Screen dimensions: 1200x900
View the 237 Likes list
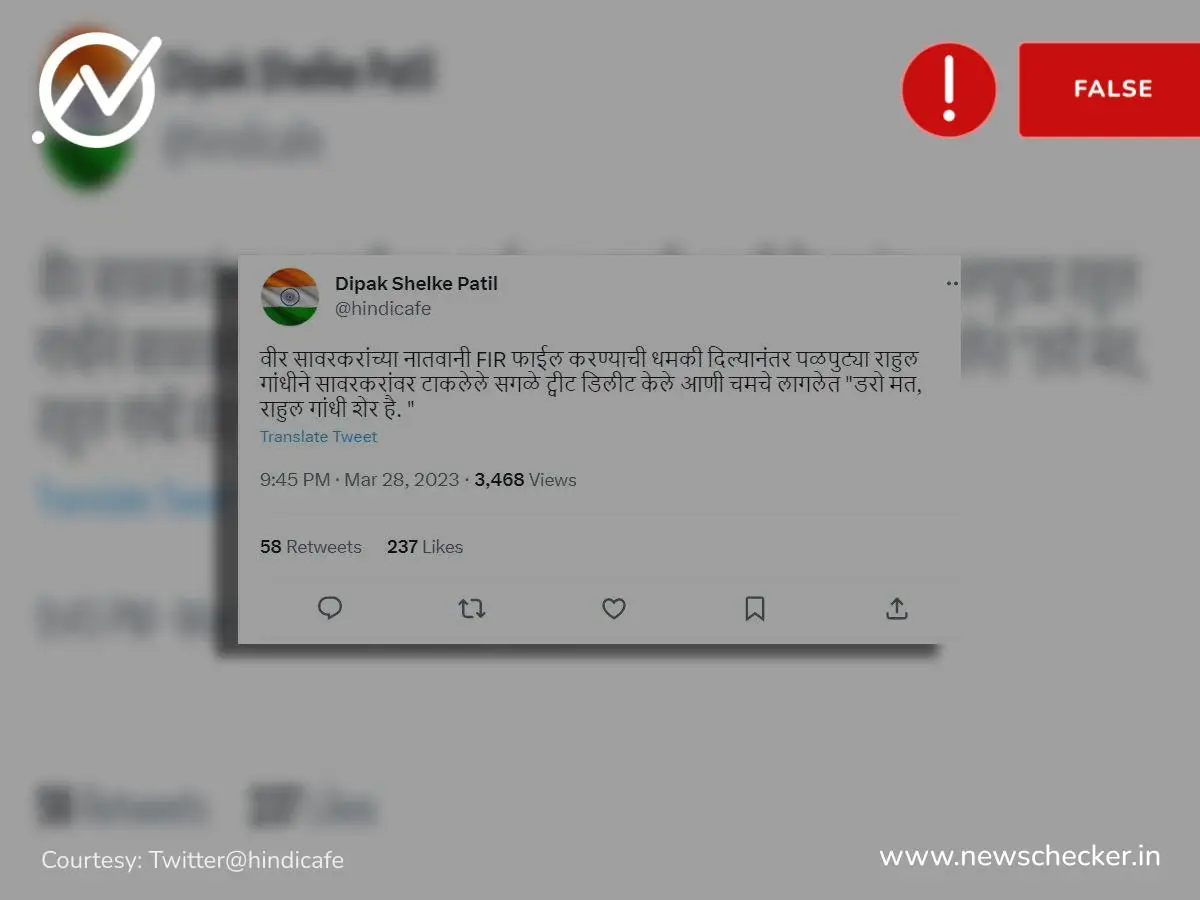(x=425, y=547)
